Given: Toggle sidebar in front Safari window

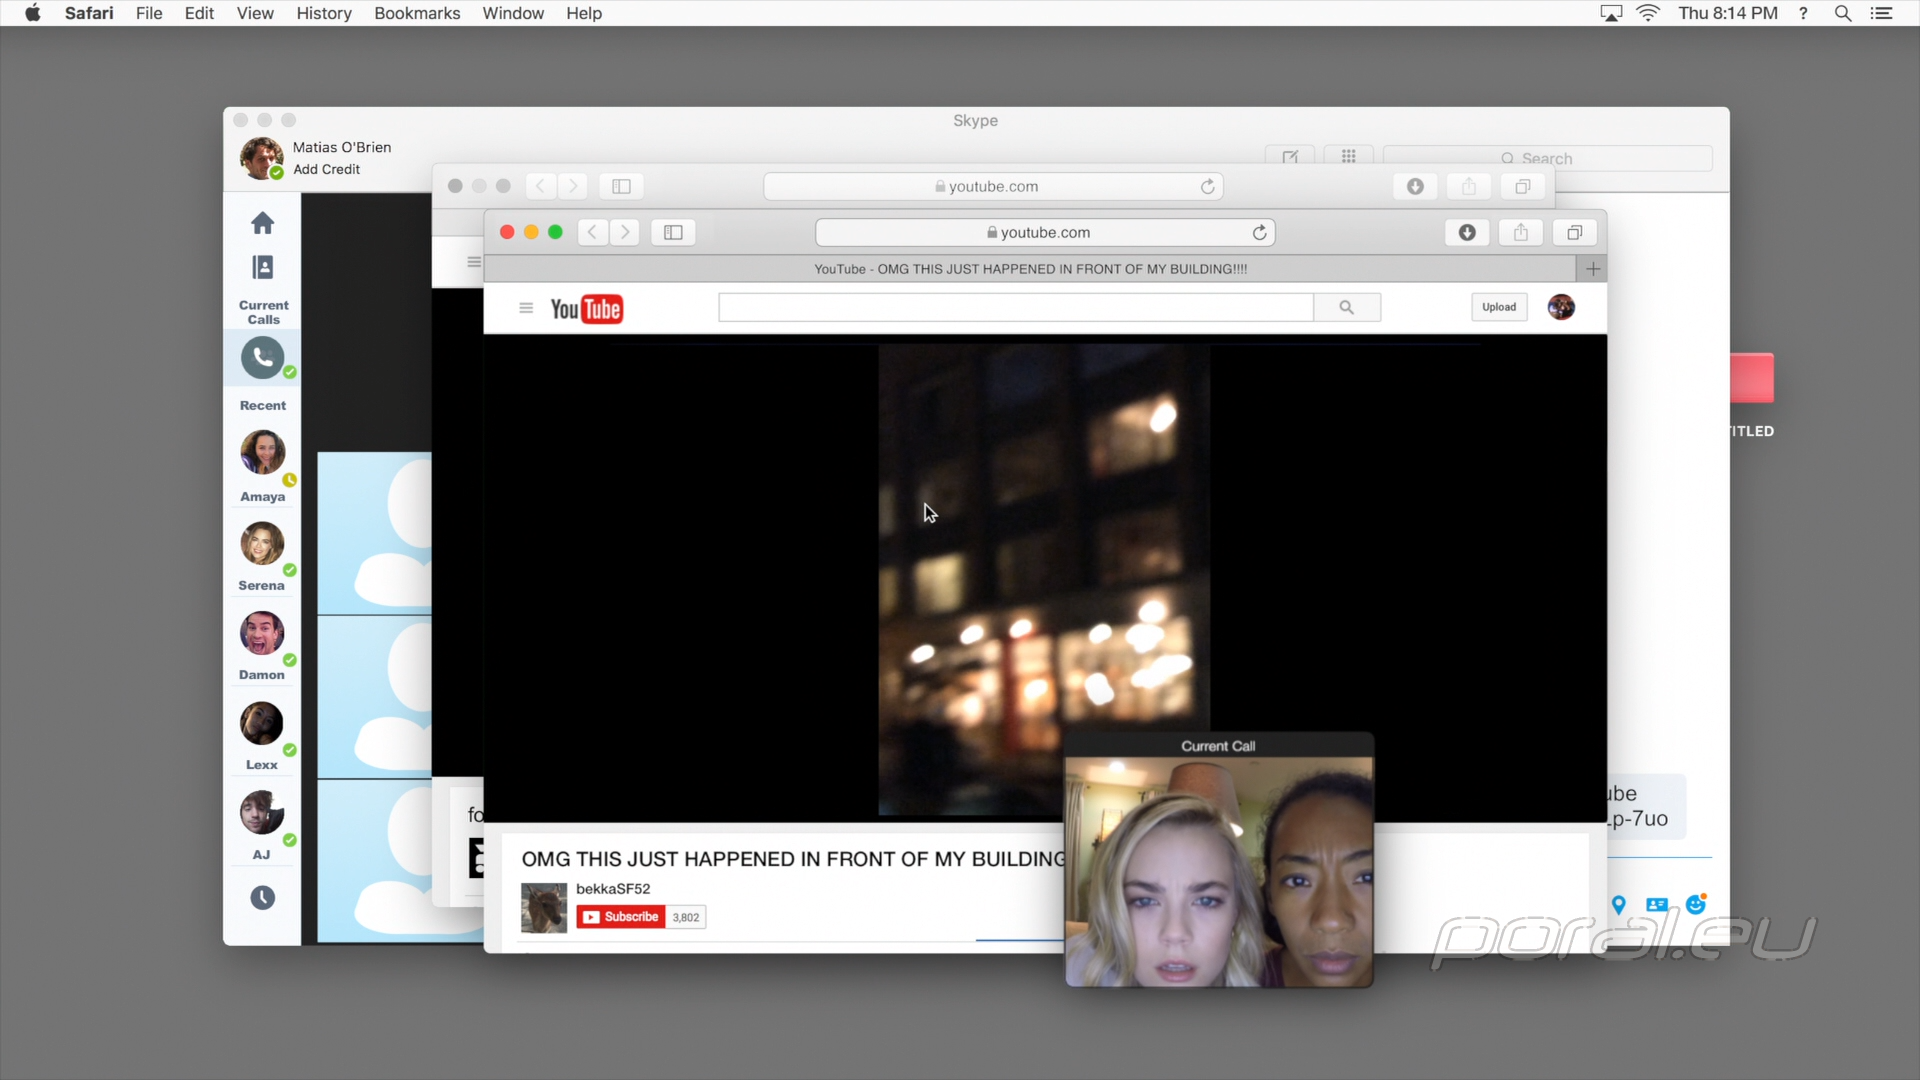Looking at the screenshot, I should click(x=673, y=232).
